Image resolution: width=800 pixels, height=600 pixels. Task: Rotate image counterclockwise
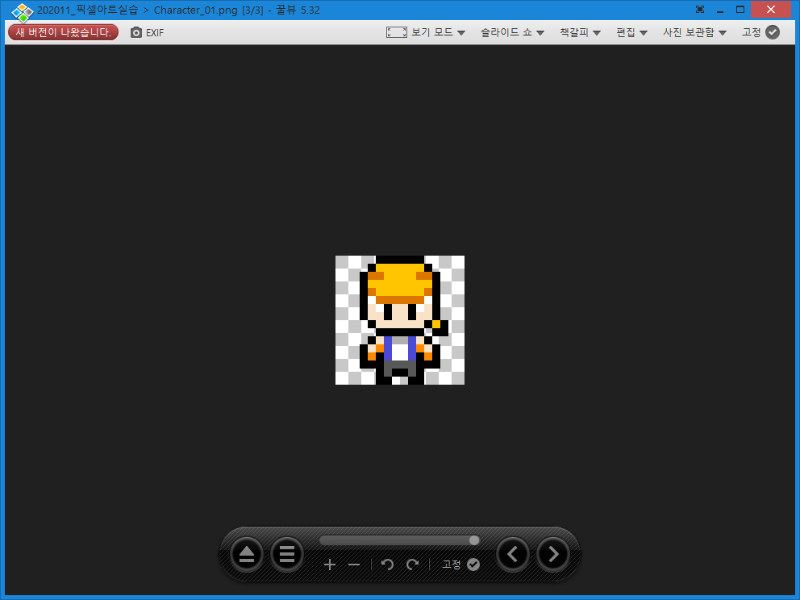pos(387,564)
